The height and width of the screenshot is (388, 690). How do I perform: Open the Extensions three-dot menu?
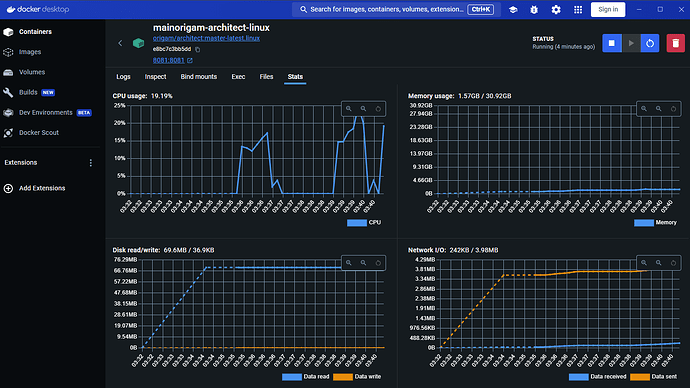coord(91,163)
